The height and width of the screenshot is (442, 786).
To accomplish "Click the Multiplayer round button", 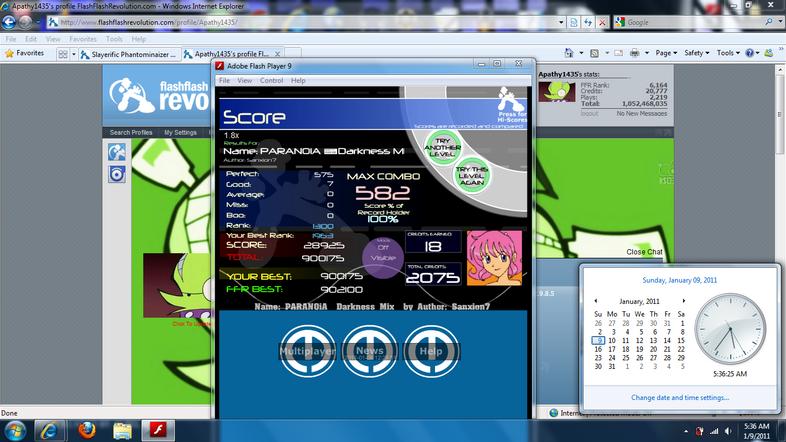I will click(x=307, y=351).
